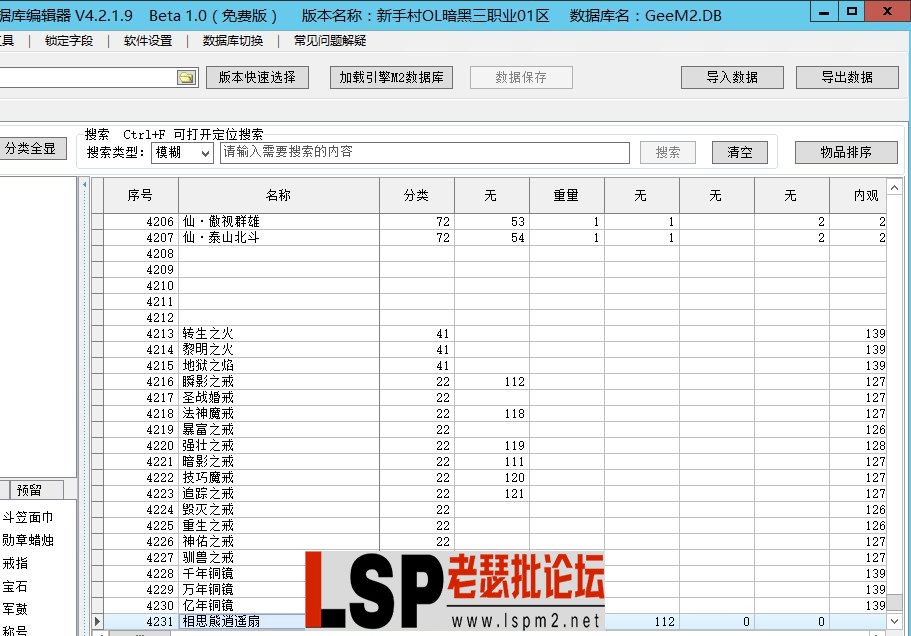Open the 常见问题解疑 menu
911x636 pixels.
(330, 40)
